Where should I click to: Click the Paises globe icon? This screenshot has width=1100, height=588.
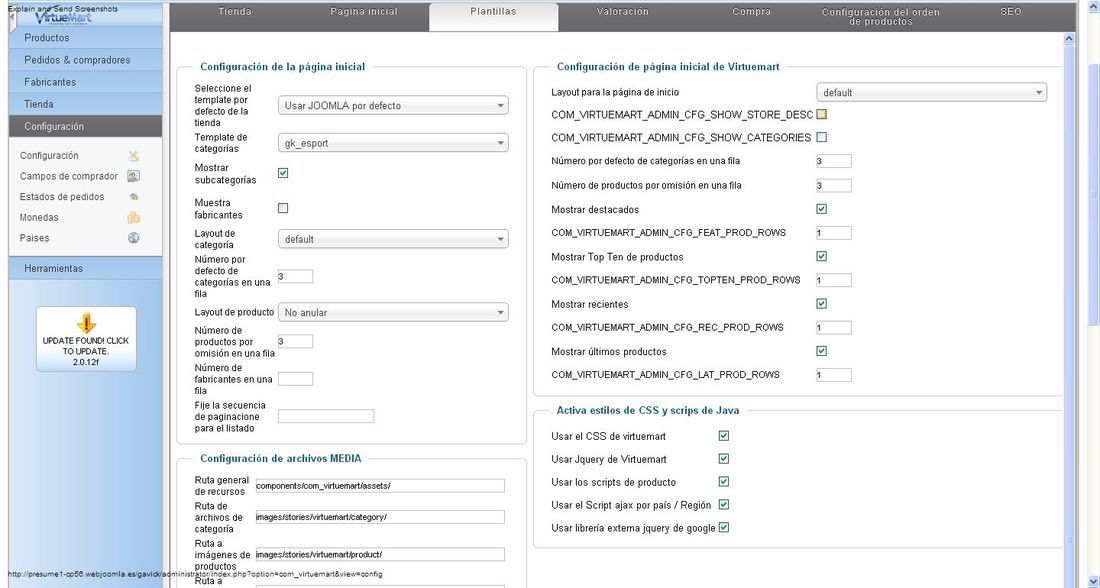tap(133, 238)
